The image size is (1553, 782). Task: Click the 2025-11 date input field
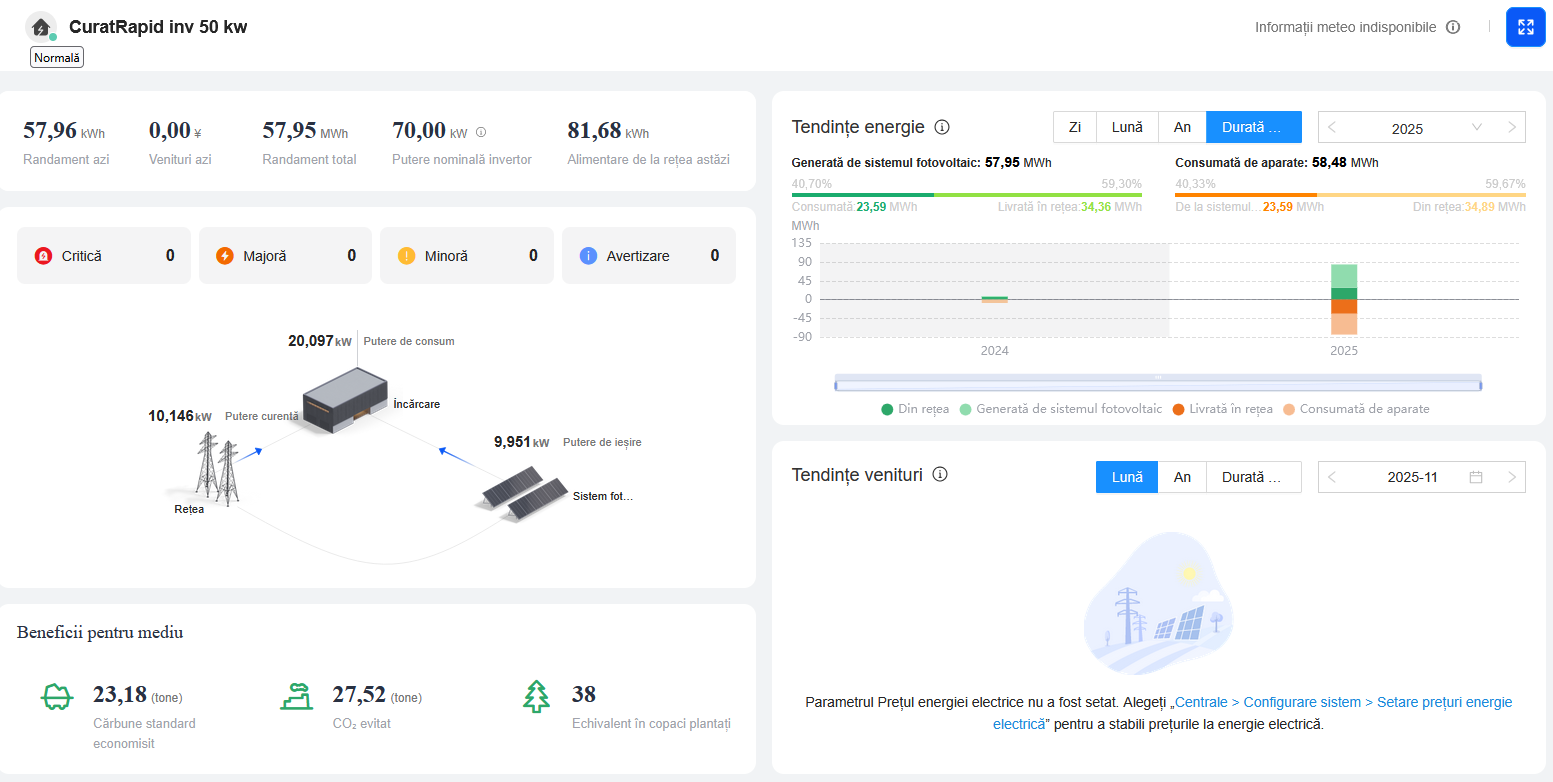(1411, 477)
